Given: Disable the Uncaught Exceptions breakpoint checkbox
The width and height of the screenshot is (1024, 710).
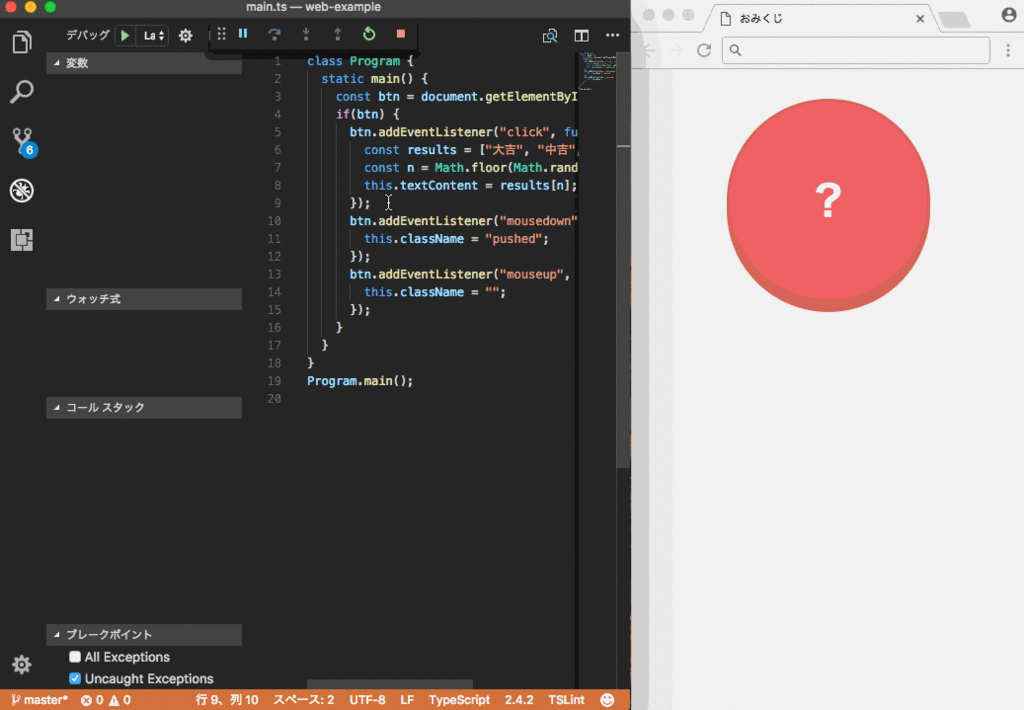Looking at the screenshot, I should (x=75, y=678).
